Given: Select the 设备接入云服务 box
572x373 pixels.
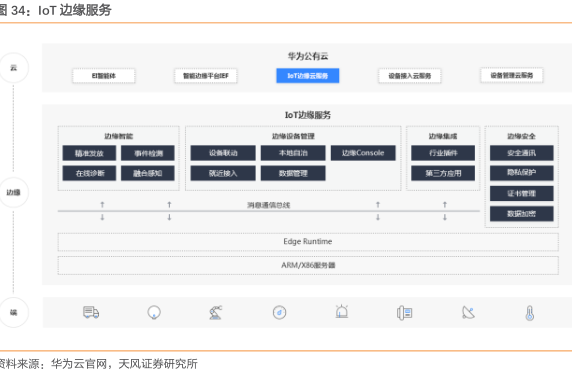Looking at the screenshot, I should [410, 76].
